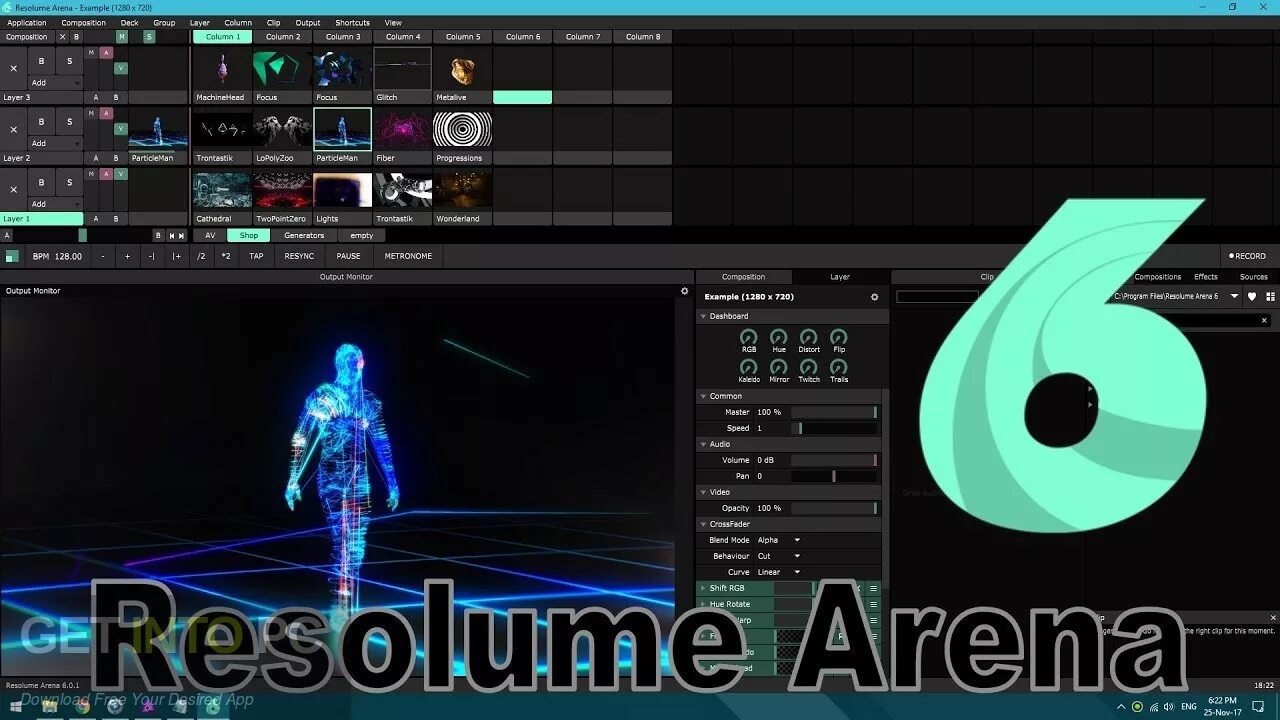1280x720 pixels.
Task: Open the Behaviour Cut dropdown
Action: click(x=779, y=556)
